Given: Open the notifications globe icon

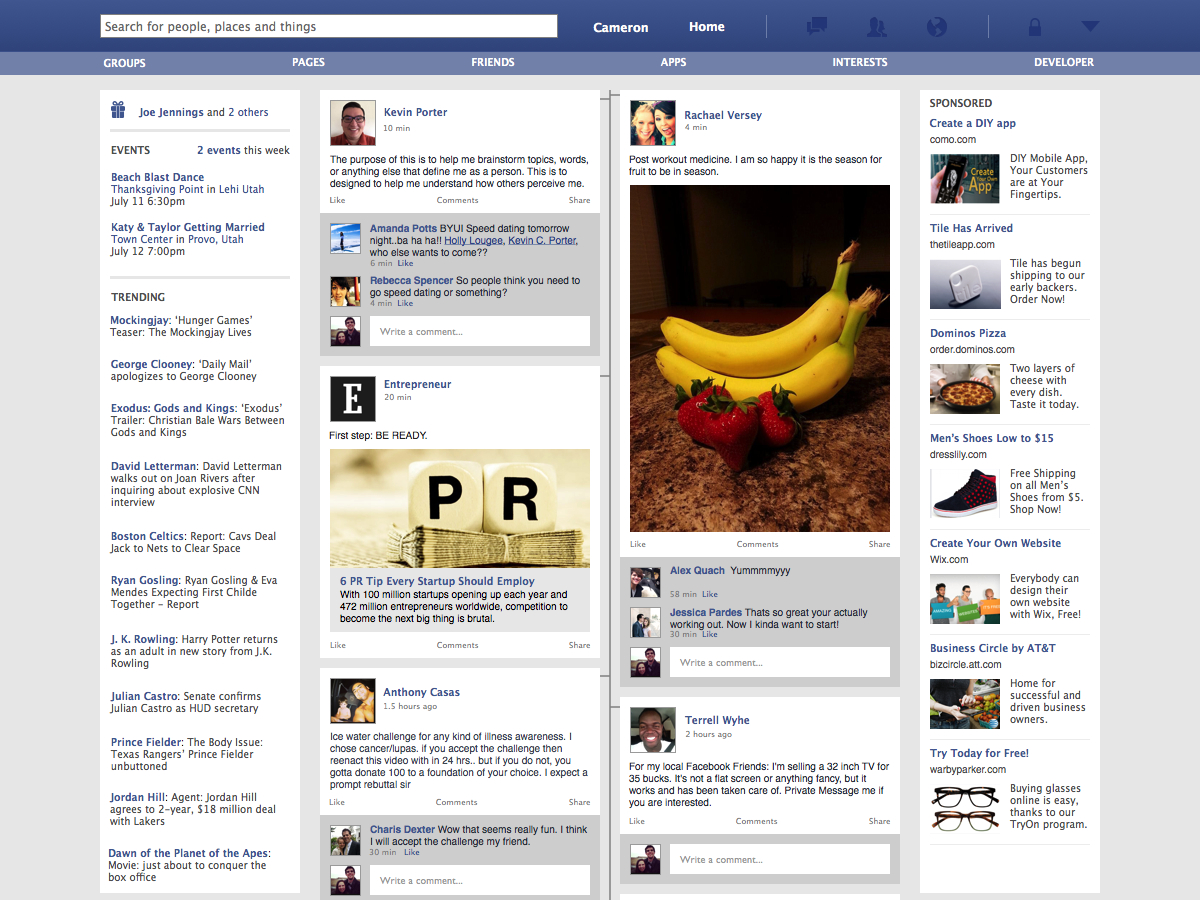Looking at the screenshot, I should [x=937, y=27].
